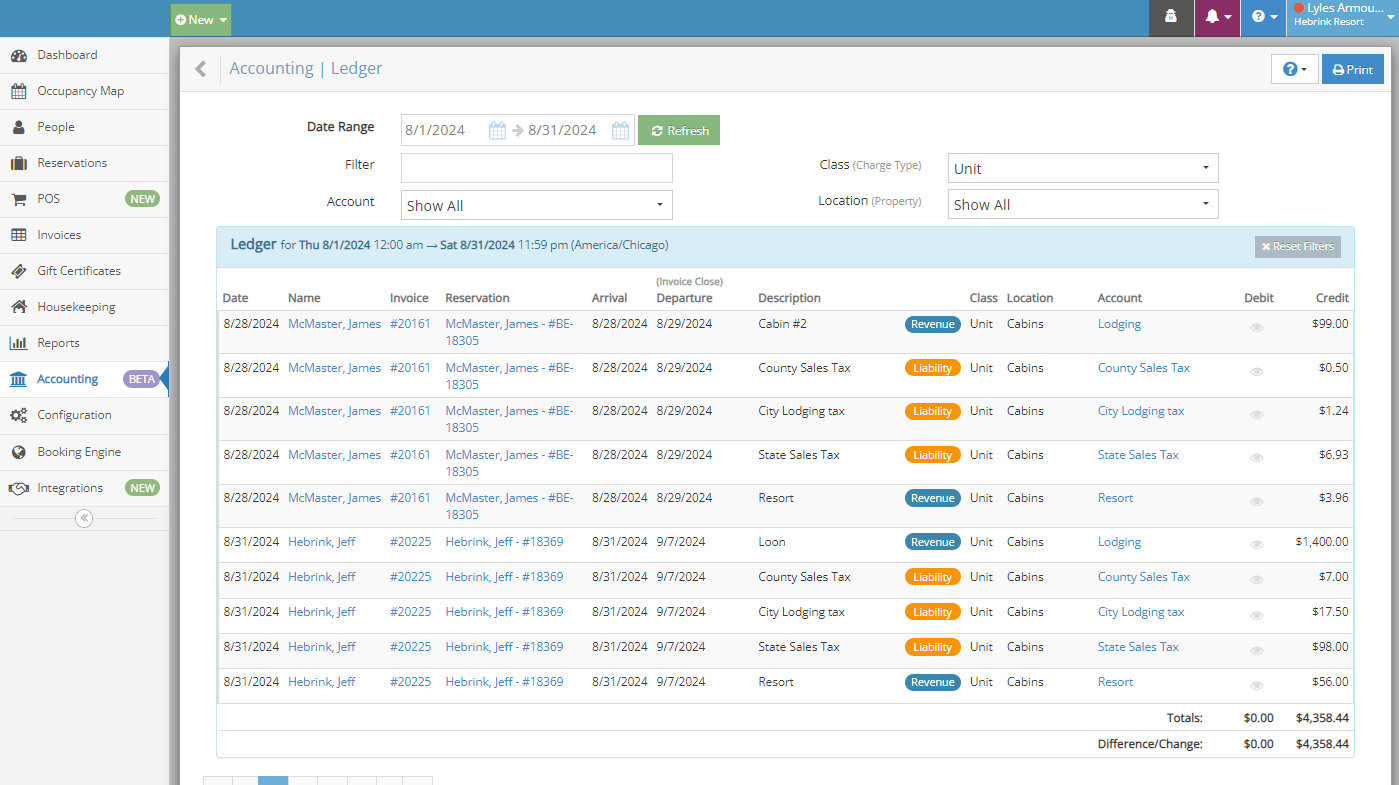Toggle the eye icon on the Loon revenue row
The image size is (1399, 785).
coord(1256,544)
